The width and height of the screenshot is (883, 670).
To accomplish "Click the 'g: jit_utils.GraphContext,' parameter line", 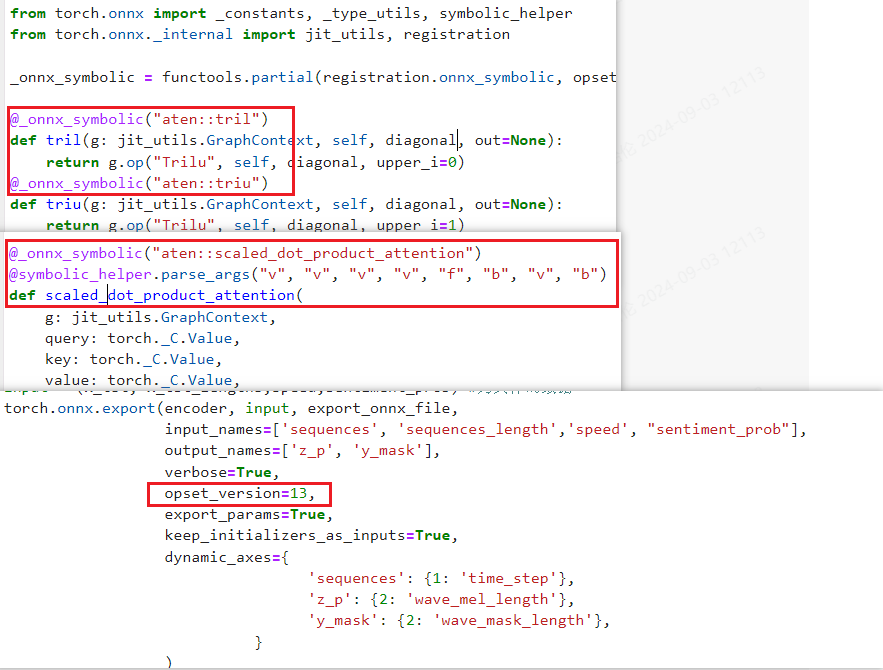I will [160, 318].
